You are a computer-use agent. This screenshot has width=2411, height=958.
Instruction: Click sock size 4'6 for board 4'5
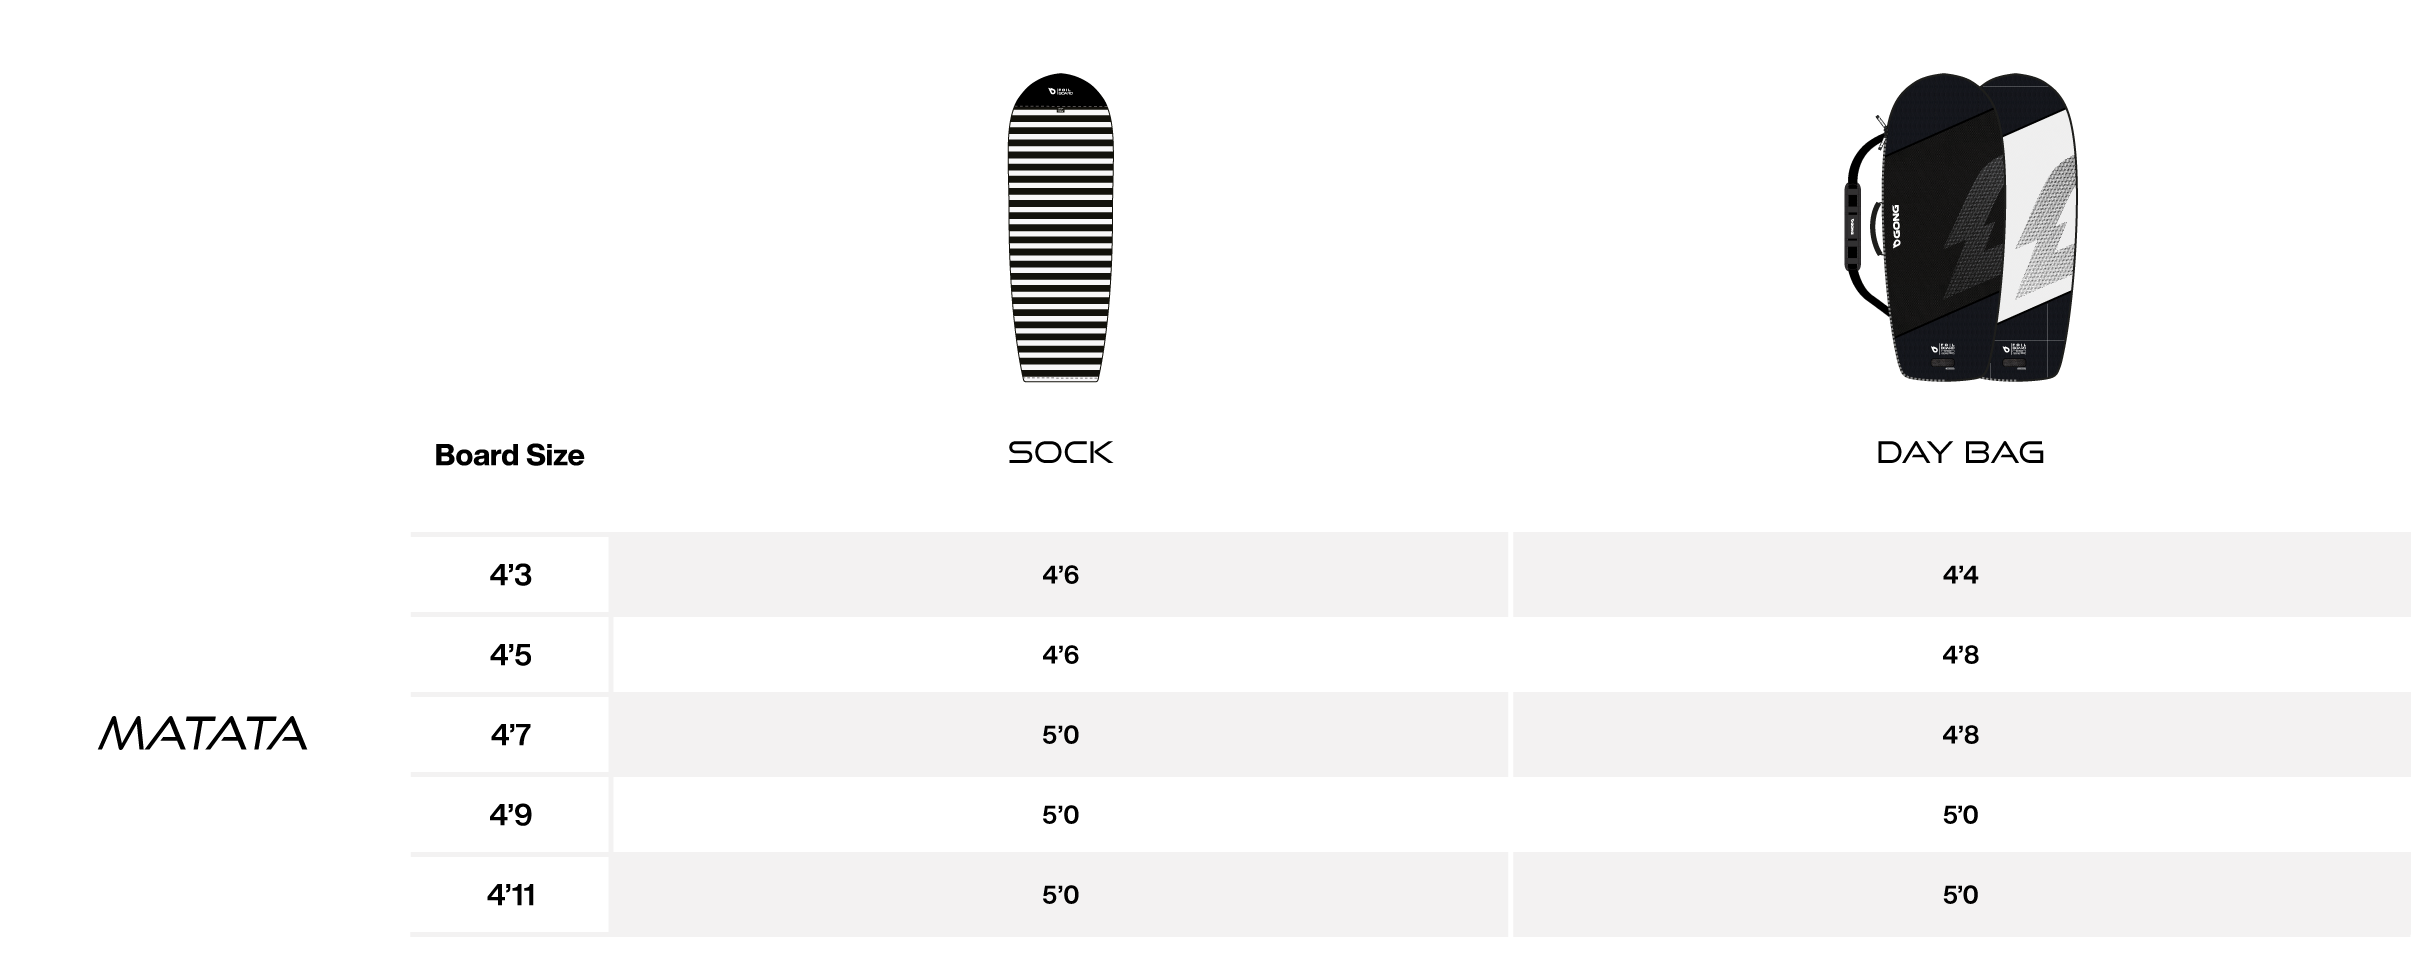[1060, 655]
